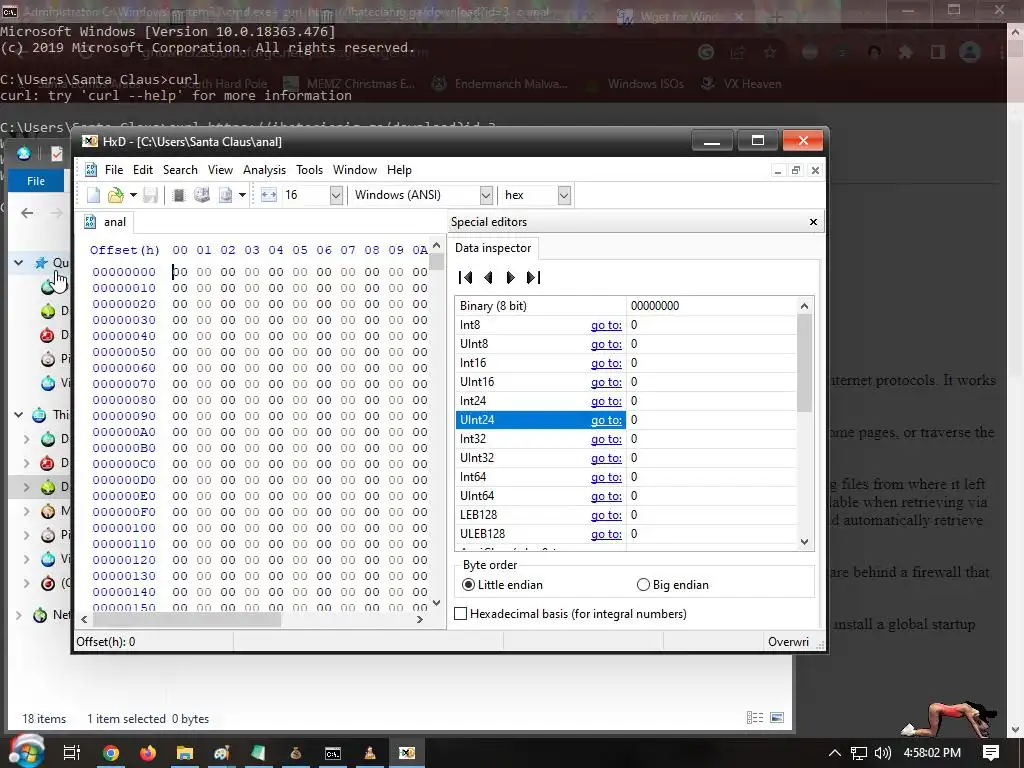The image size is (1024, 768).
Task: Jump to last byte in Data inspector
Action: (534, 278)
